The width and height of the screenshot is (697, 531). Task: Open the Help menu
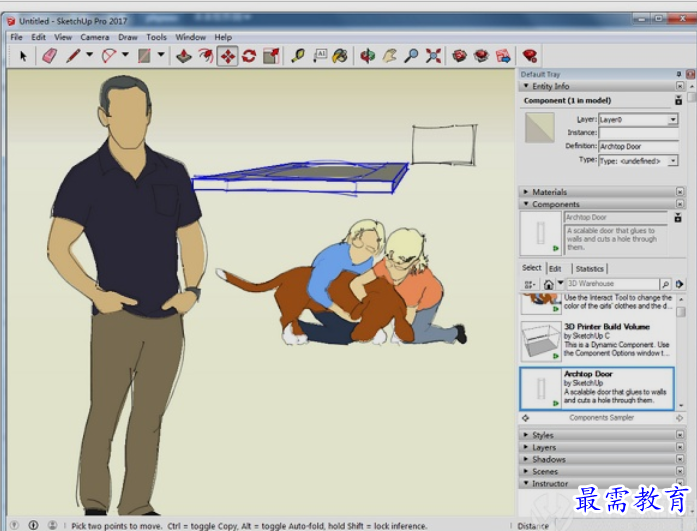tap(223, 37)
